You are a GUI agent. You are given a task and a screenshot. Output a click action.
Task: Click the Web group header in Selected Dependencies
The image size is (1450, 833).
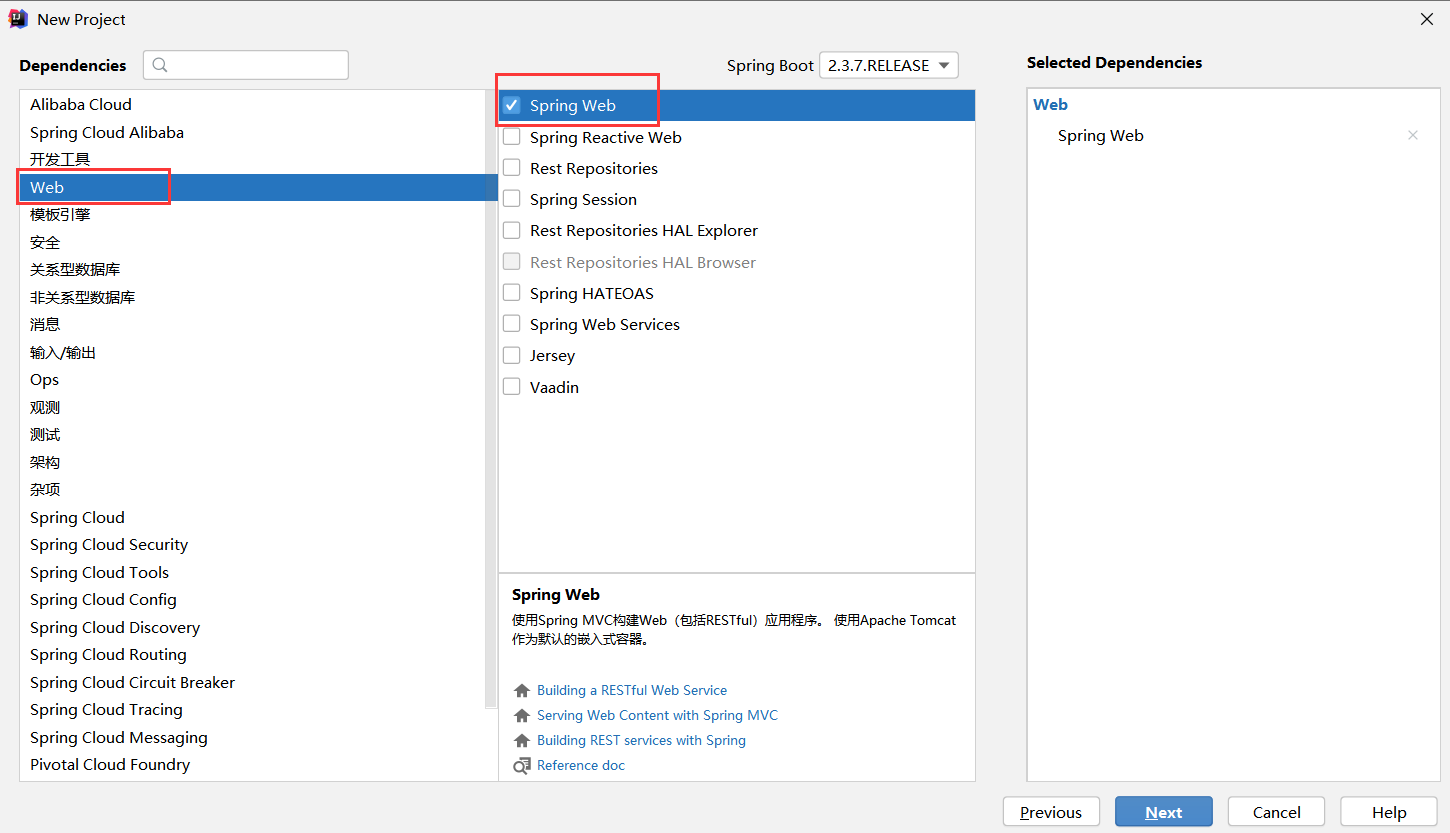tap(1050, 104)
